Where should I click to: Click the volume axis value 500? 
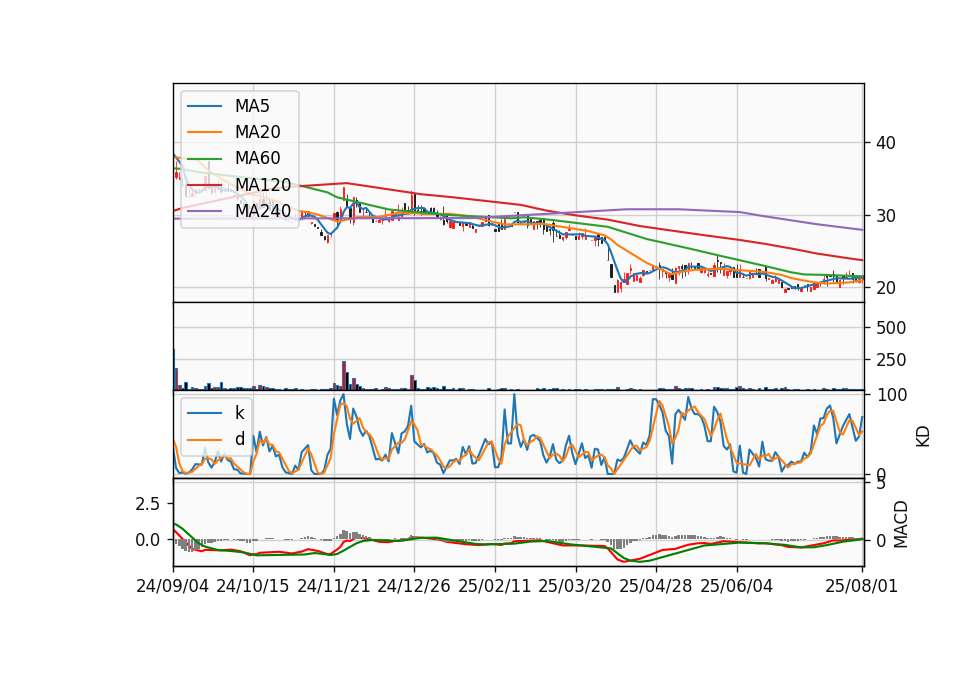[891, 328]
